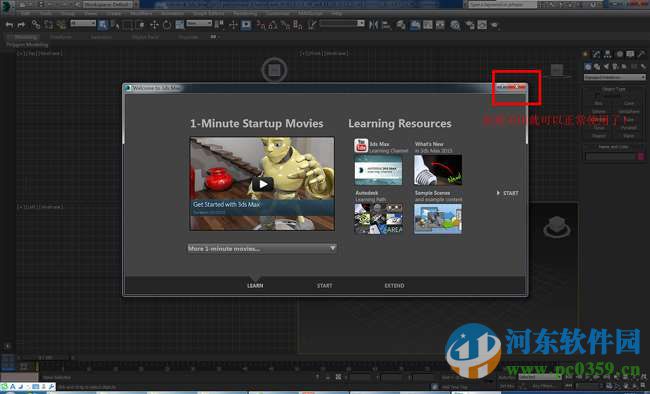Choose the Select and Move tool

point(154,25)
